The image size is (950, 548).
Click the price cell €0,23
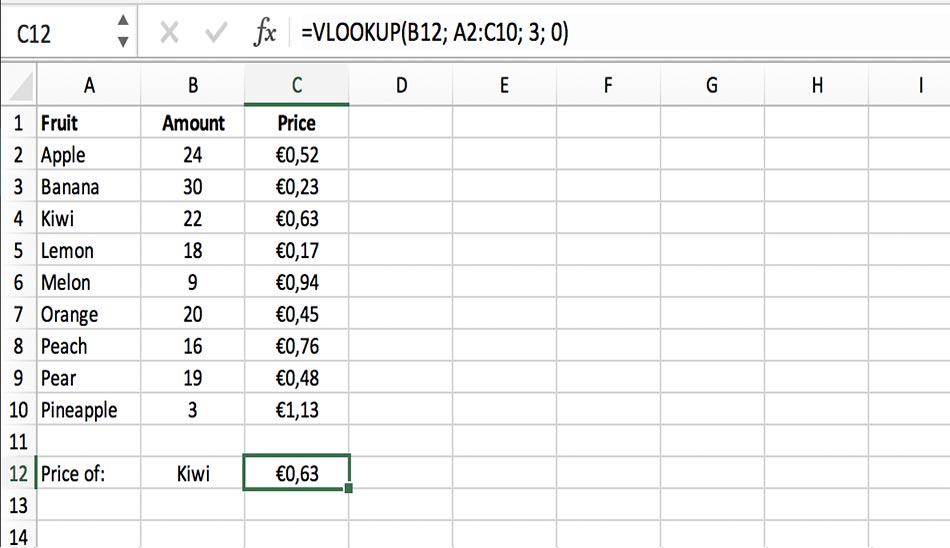click(x=297, y=187)
